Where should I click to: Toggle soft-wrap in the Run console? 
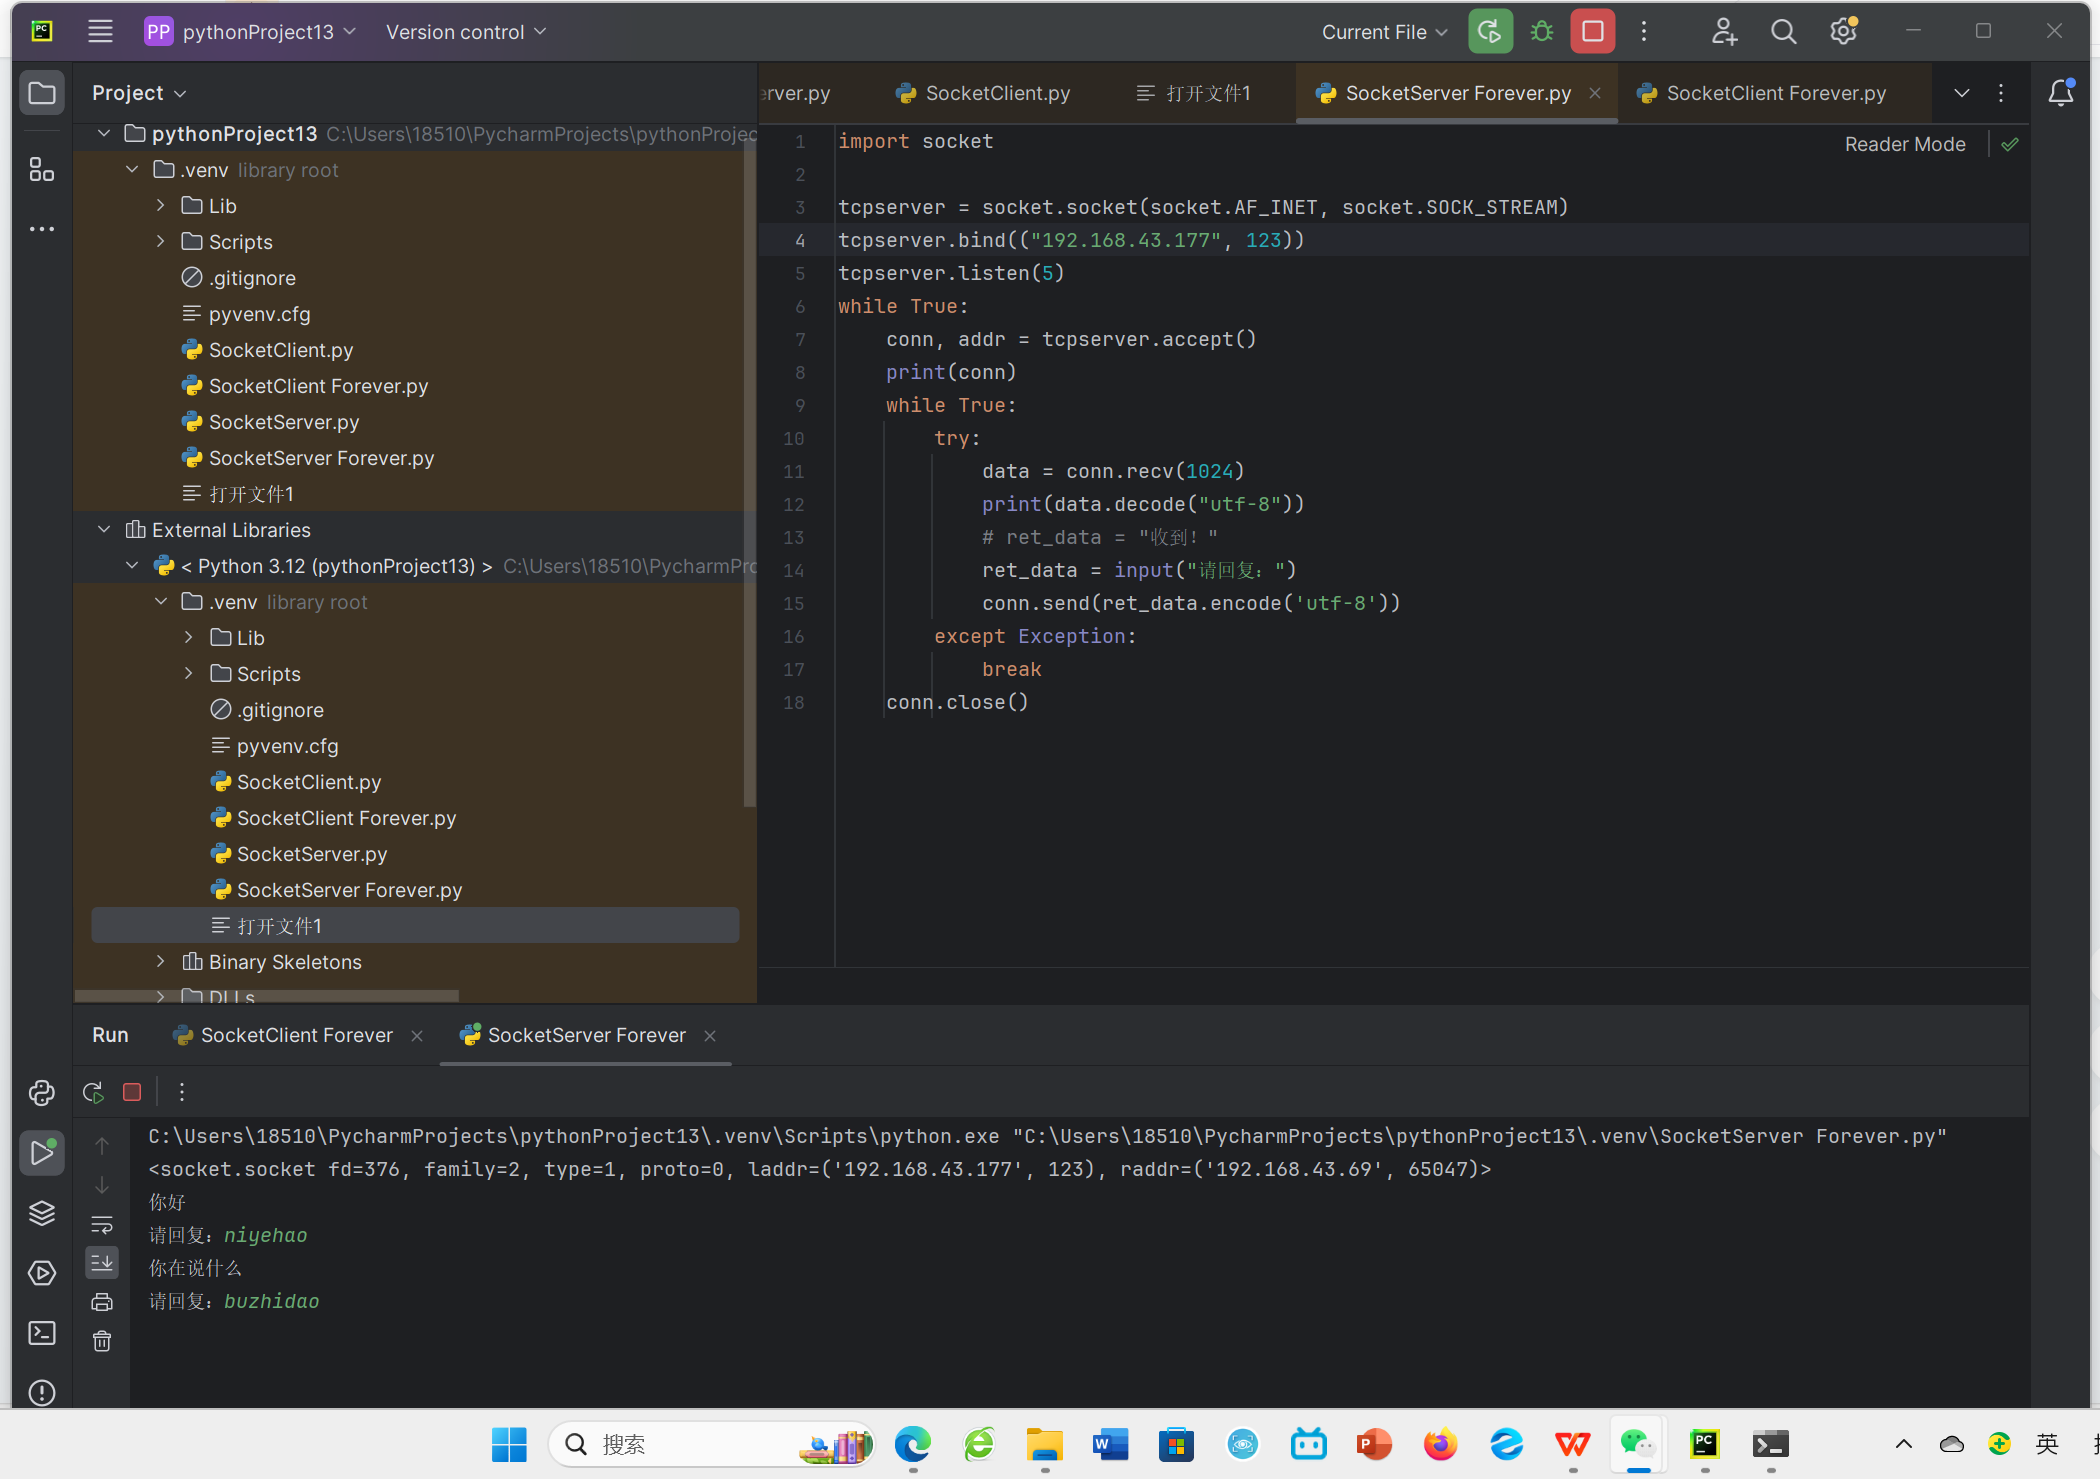102,1224
